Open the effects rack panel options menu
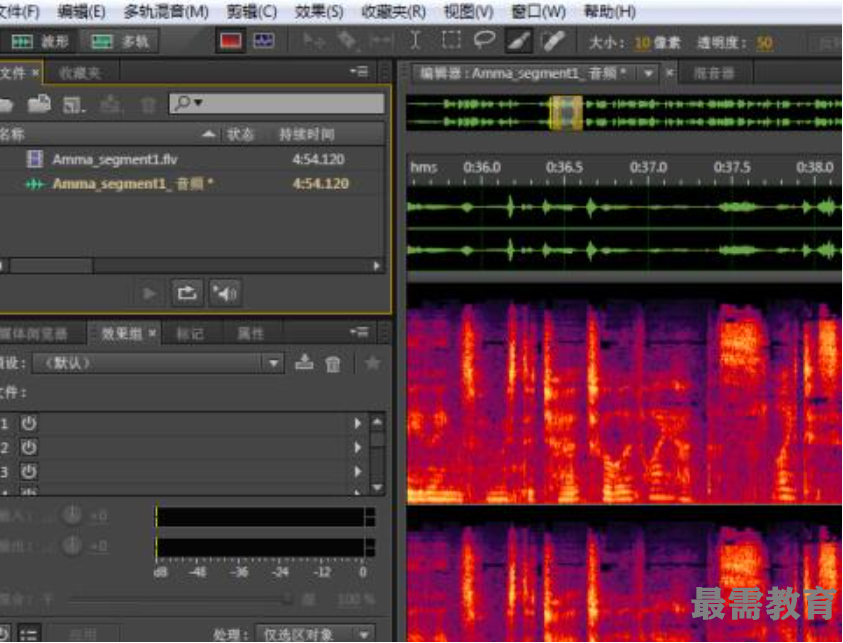Screen dimensions: 843x643 click(359, 332)
